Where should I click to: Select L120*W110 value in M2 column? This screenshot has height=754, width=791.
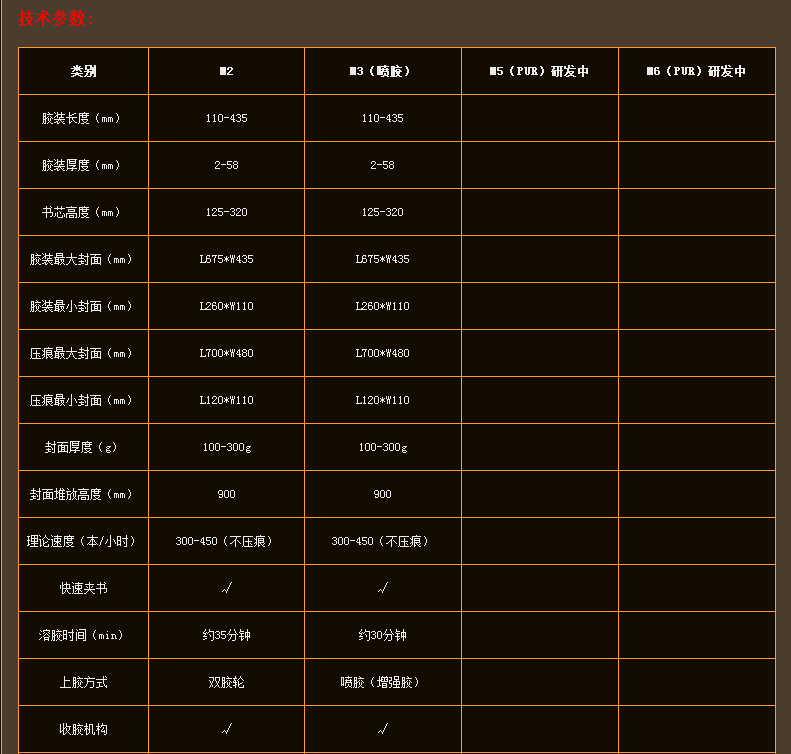tap(227, 400)
